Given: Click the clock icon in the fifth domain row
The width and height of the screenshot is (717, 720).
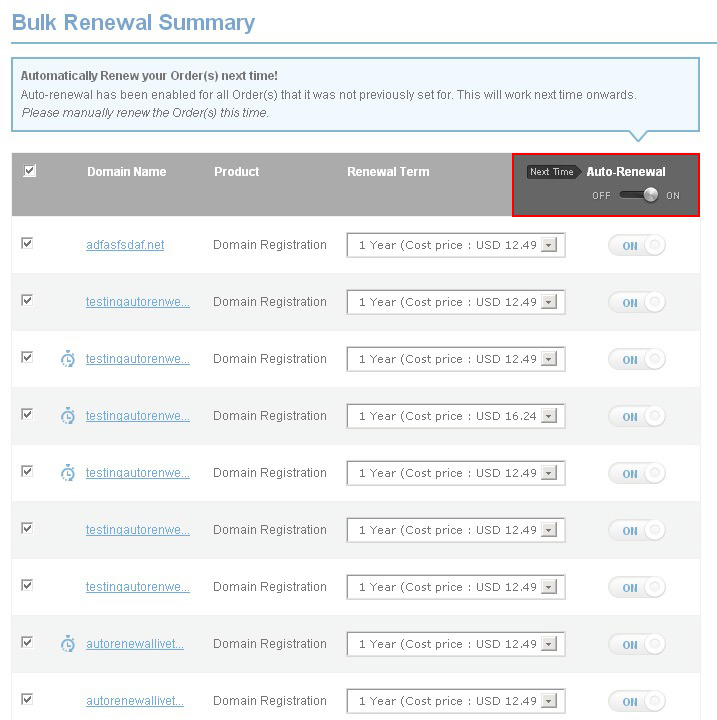Looking at the screenshot, I should coord(67,473).
